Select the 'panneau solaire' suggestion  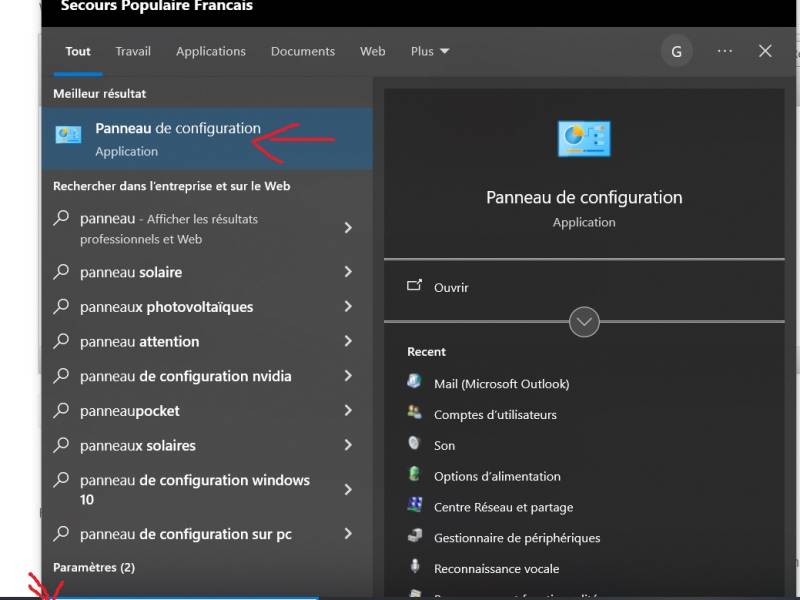207,272
